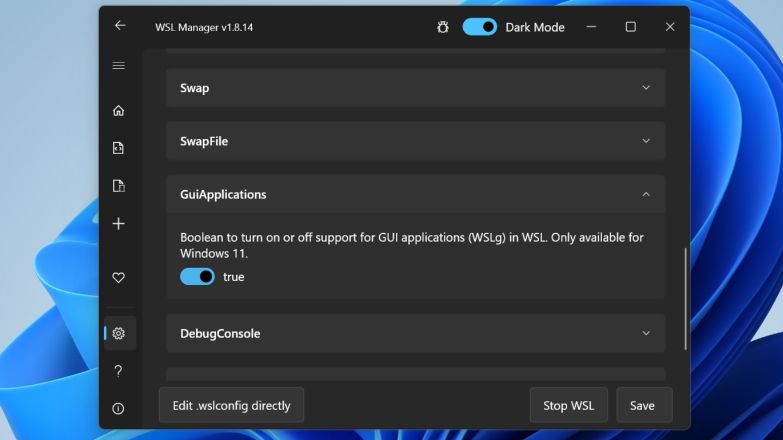Click Edit .wslconfig directly button

point(231,406)
